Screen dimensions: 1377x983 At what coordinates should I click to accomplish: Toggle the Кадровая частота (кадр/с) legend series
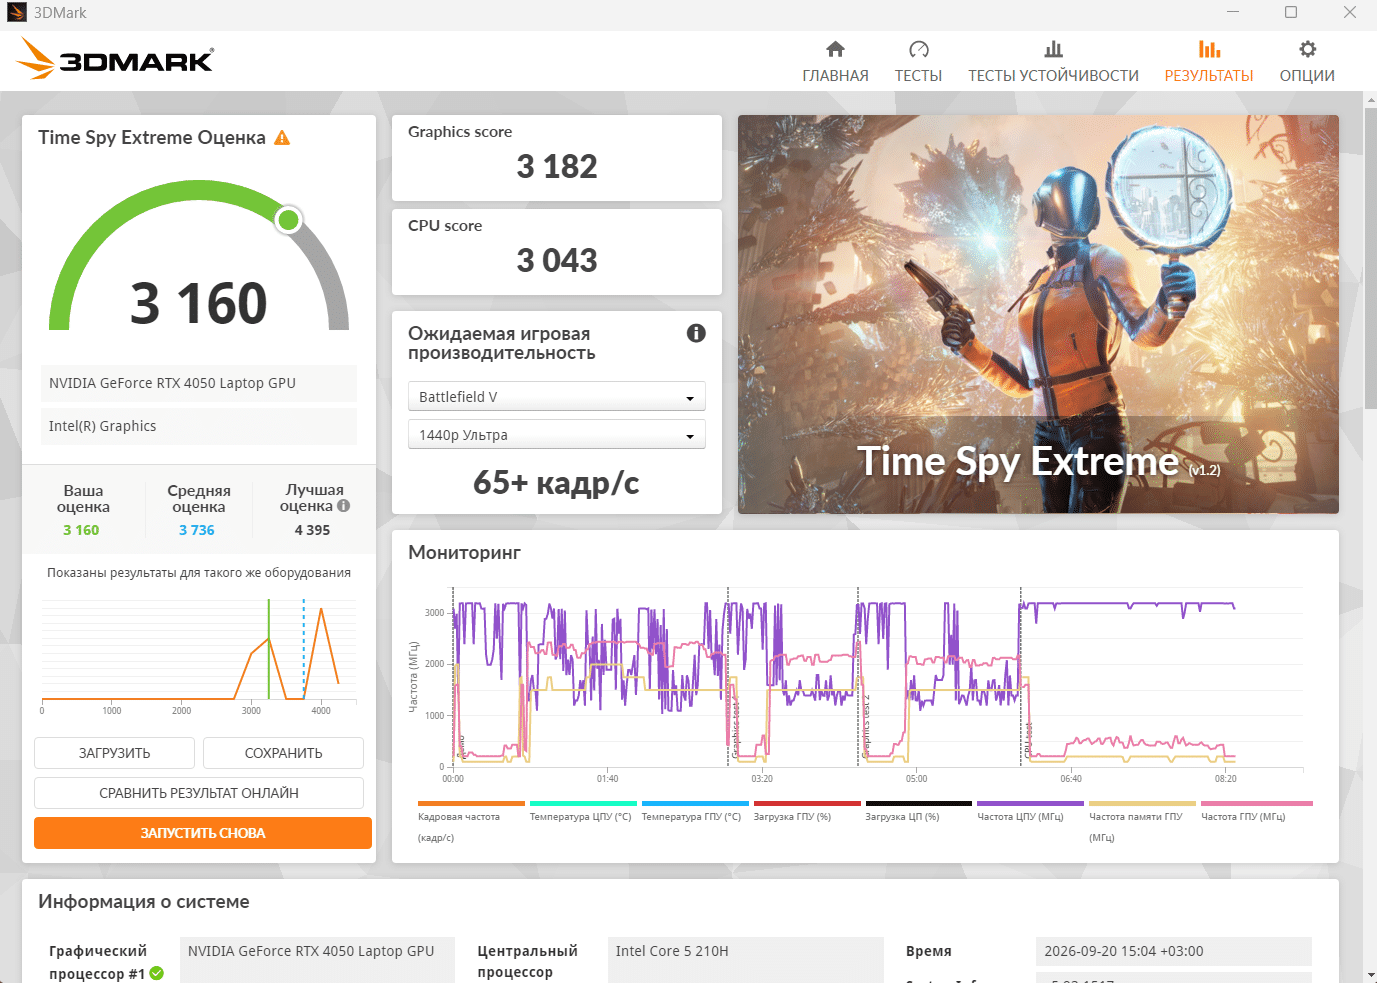pos(471,822)
